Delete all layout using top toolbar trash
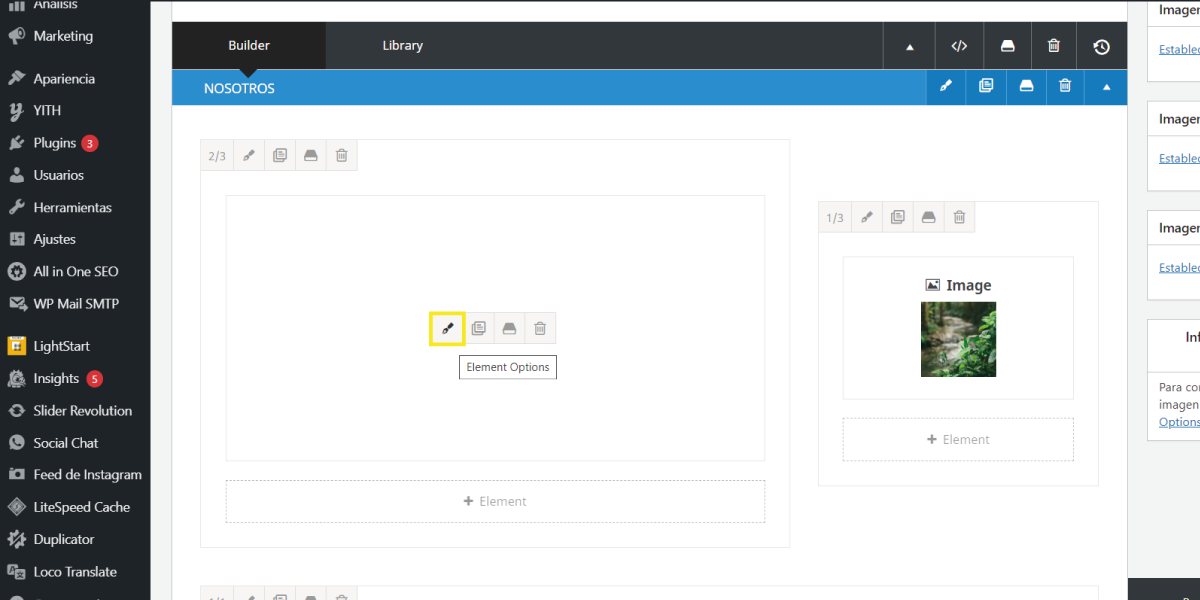1200x600 pixels. pos(1053,46)
